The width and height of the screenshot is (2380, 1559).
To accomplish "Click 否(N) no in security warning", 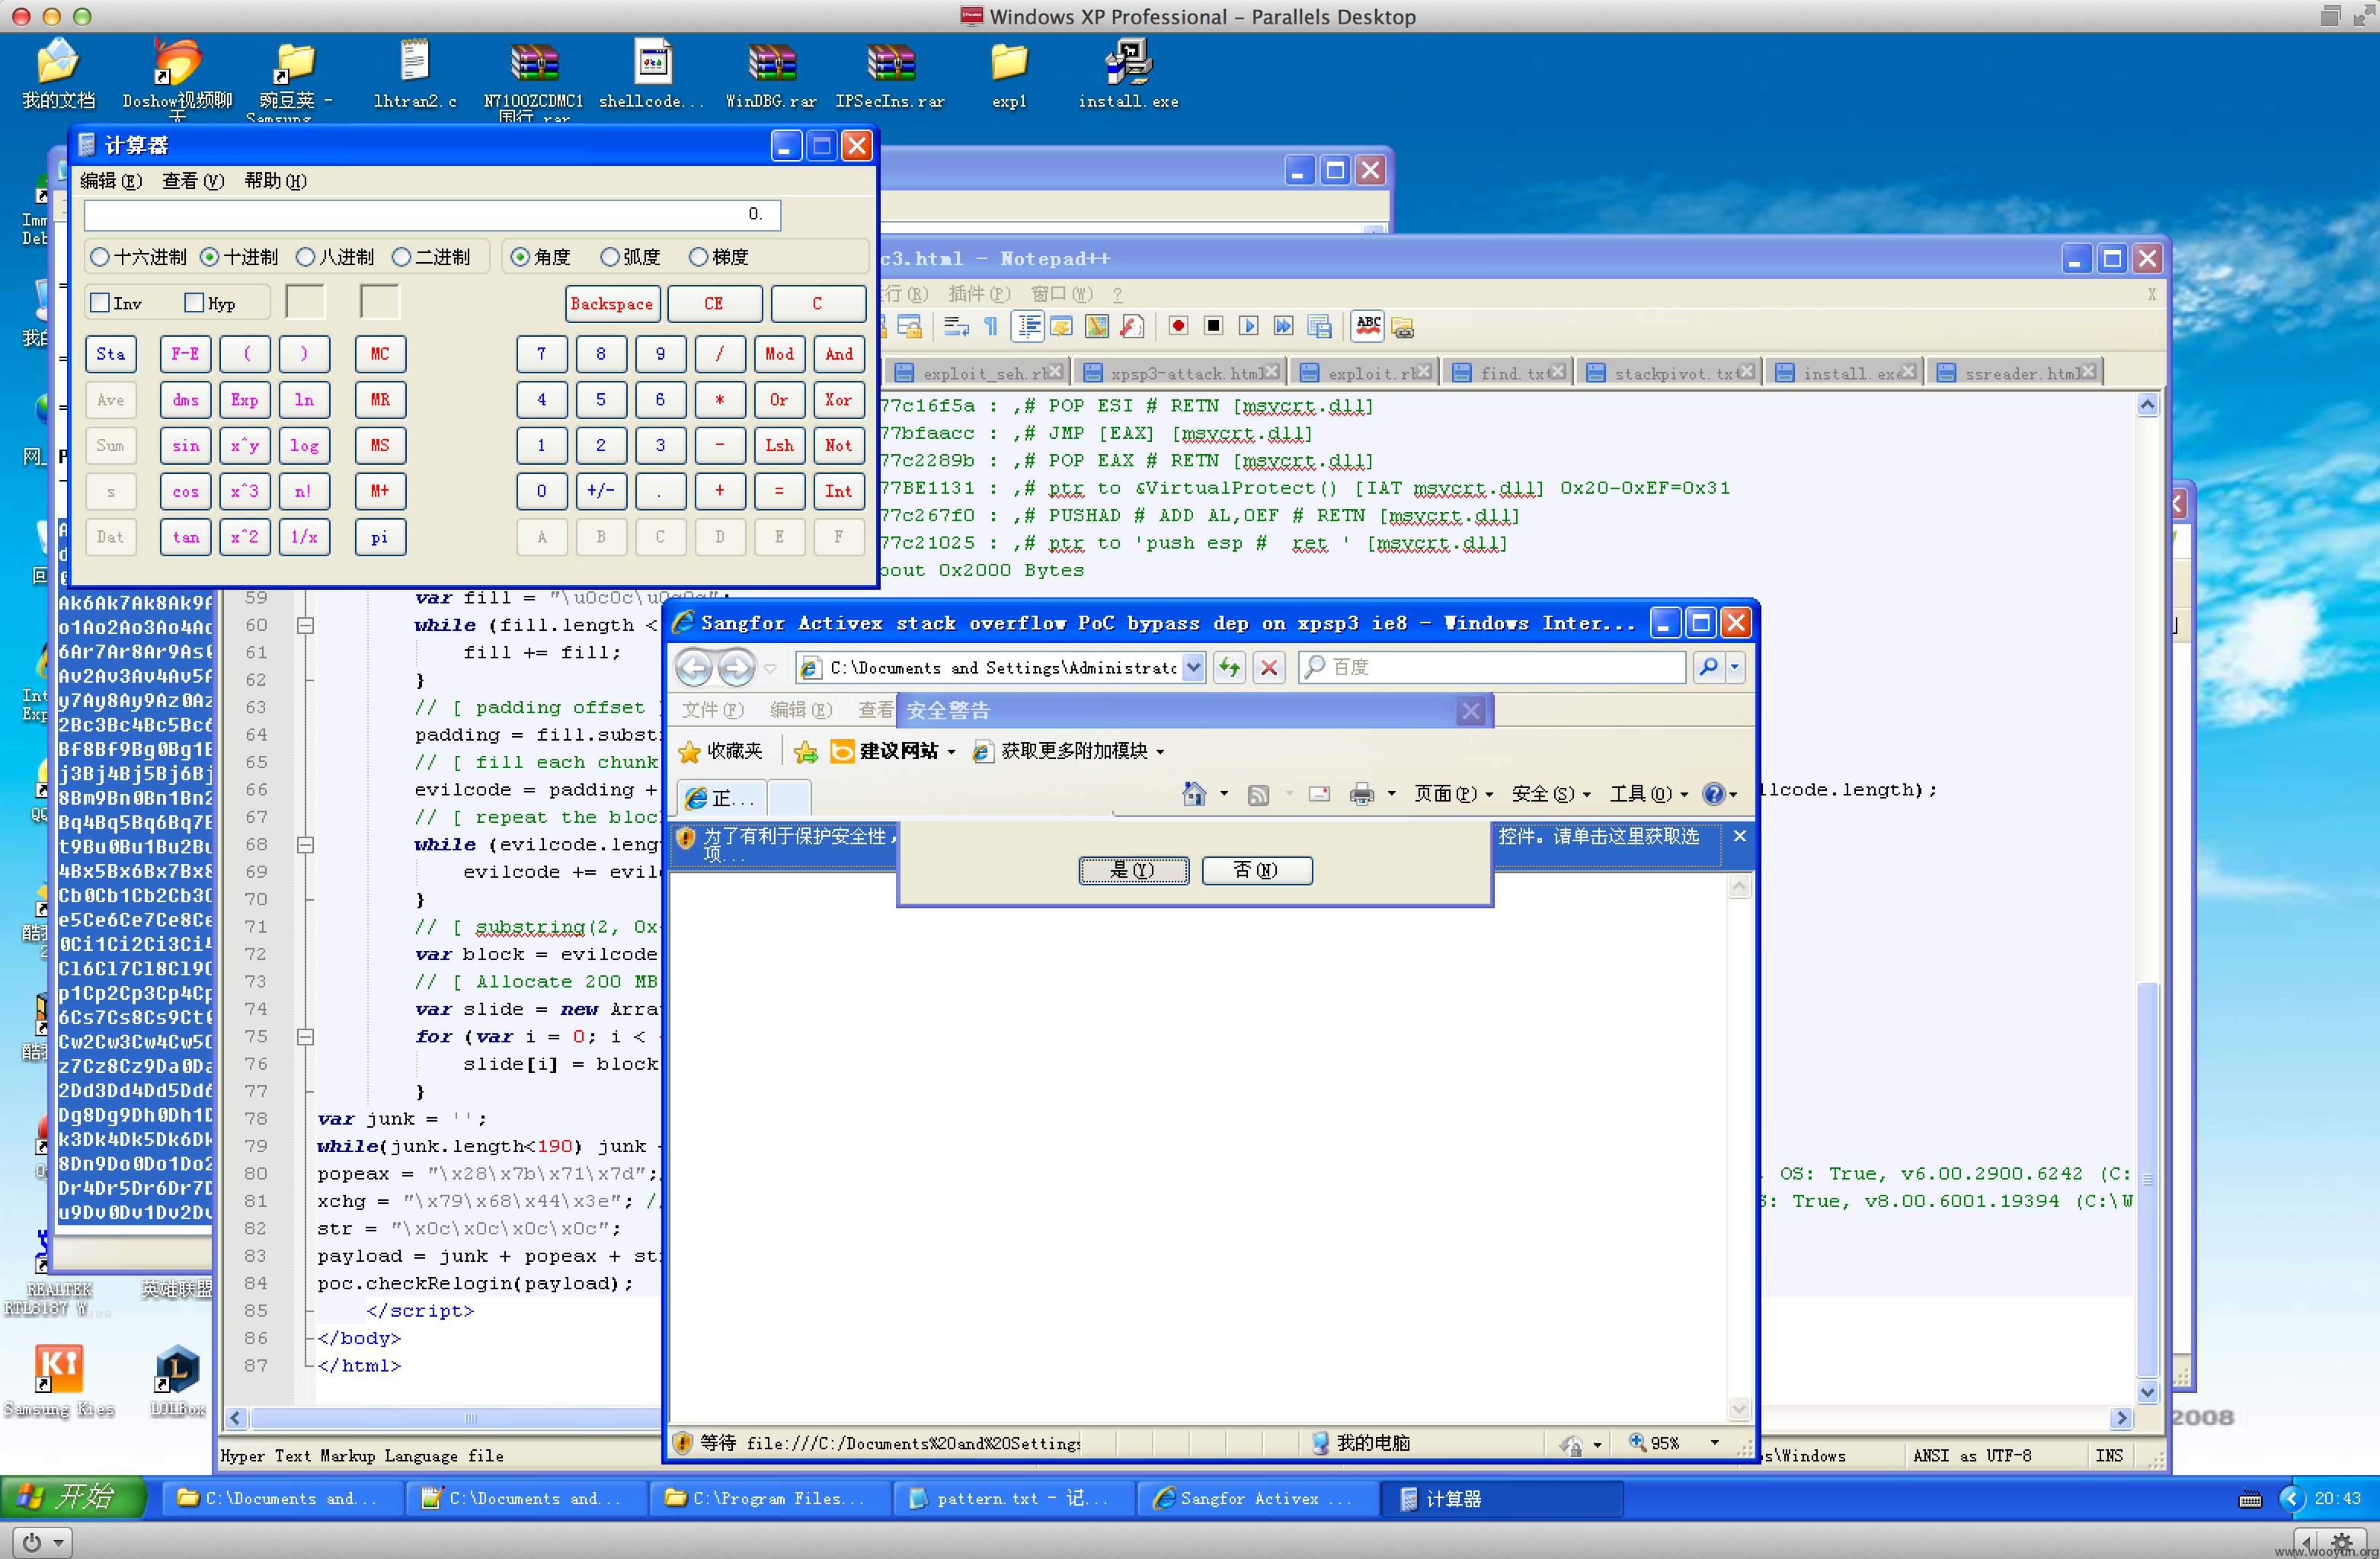I will coord(1256,870).
